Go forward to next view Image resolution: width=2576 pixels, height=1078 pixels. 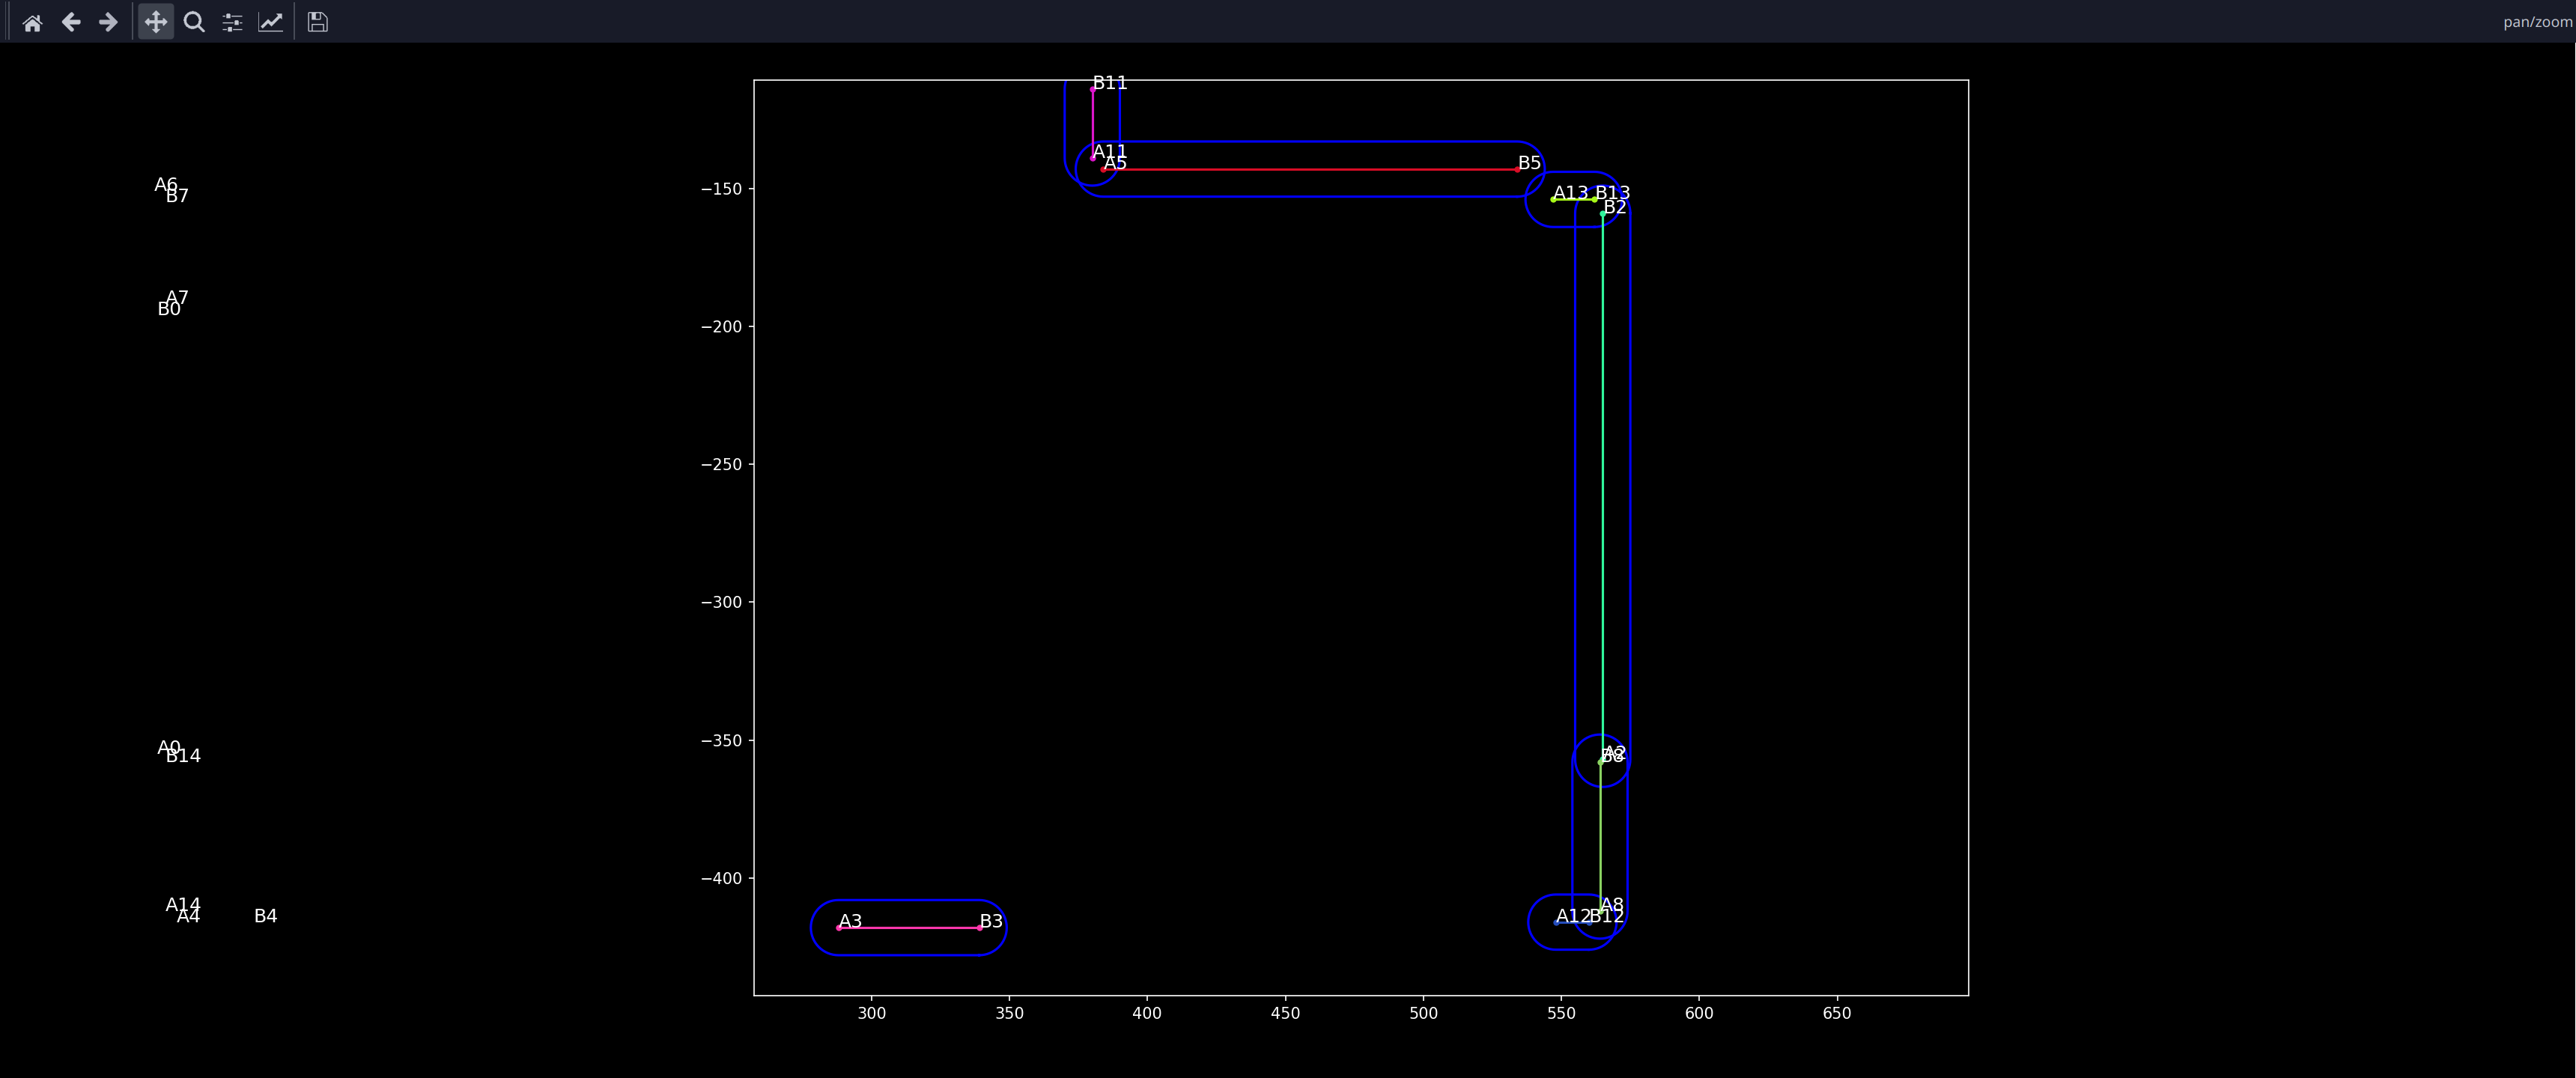tap(108, 22)
